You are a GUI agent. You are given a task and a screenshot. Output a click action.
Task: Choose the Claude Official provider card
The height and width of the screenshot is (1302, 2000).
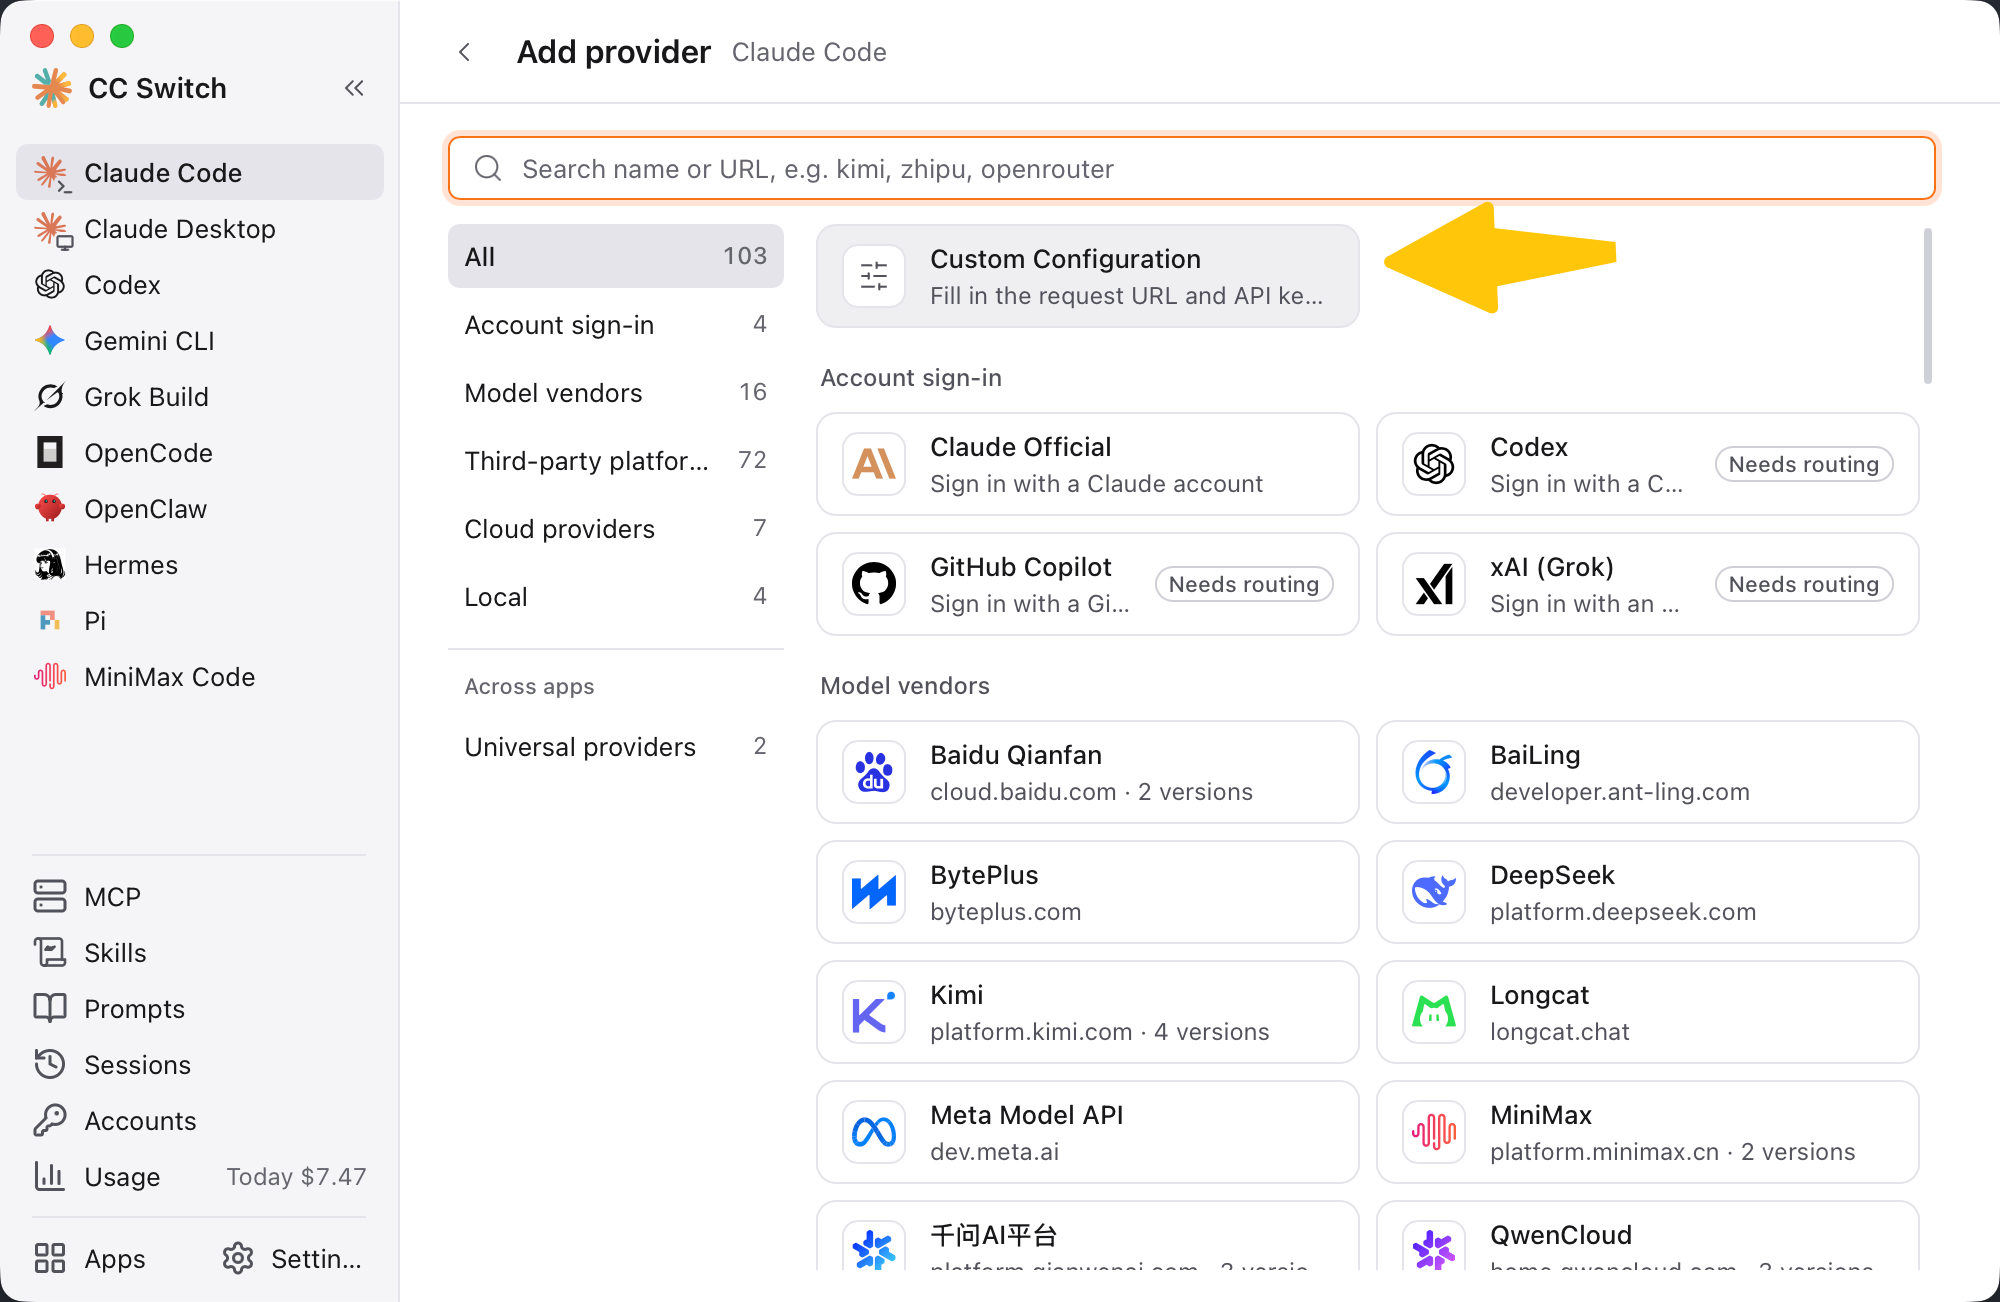[1088, 464]
